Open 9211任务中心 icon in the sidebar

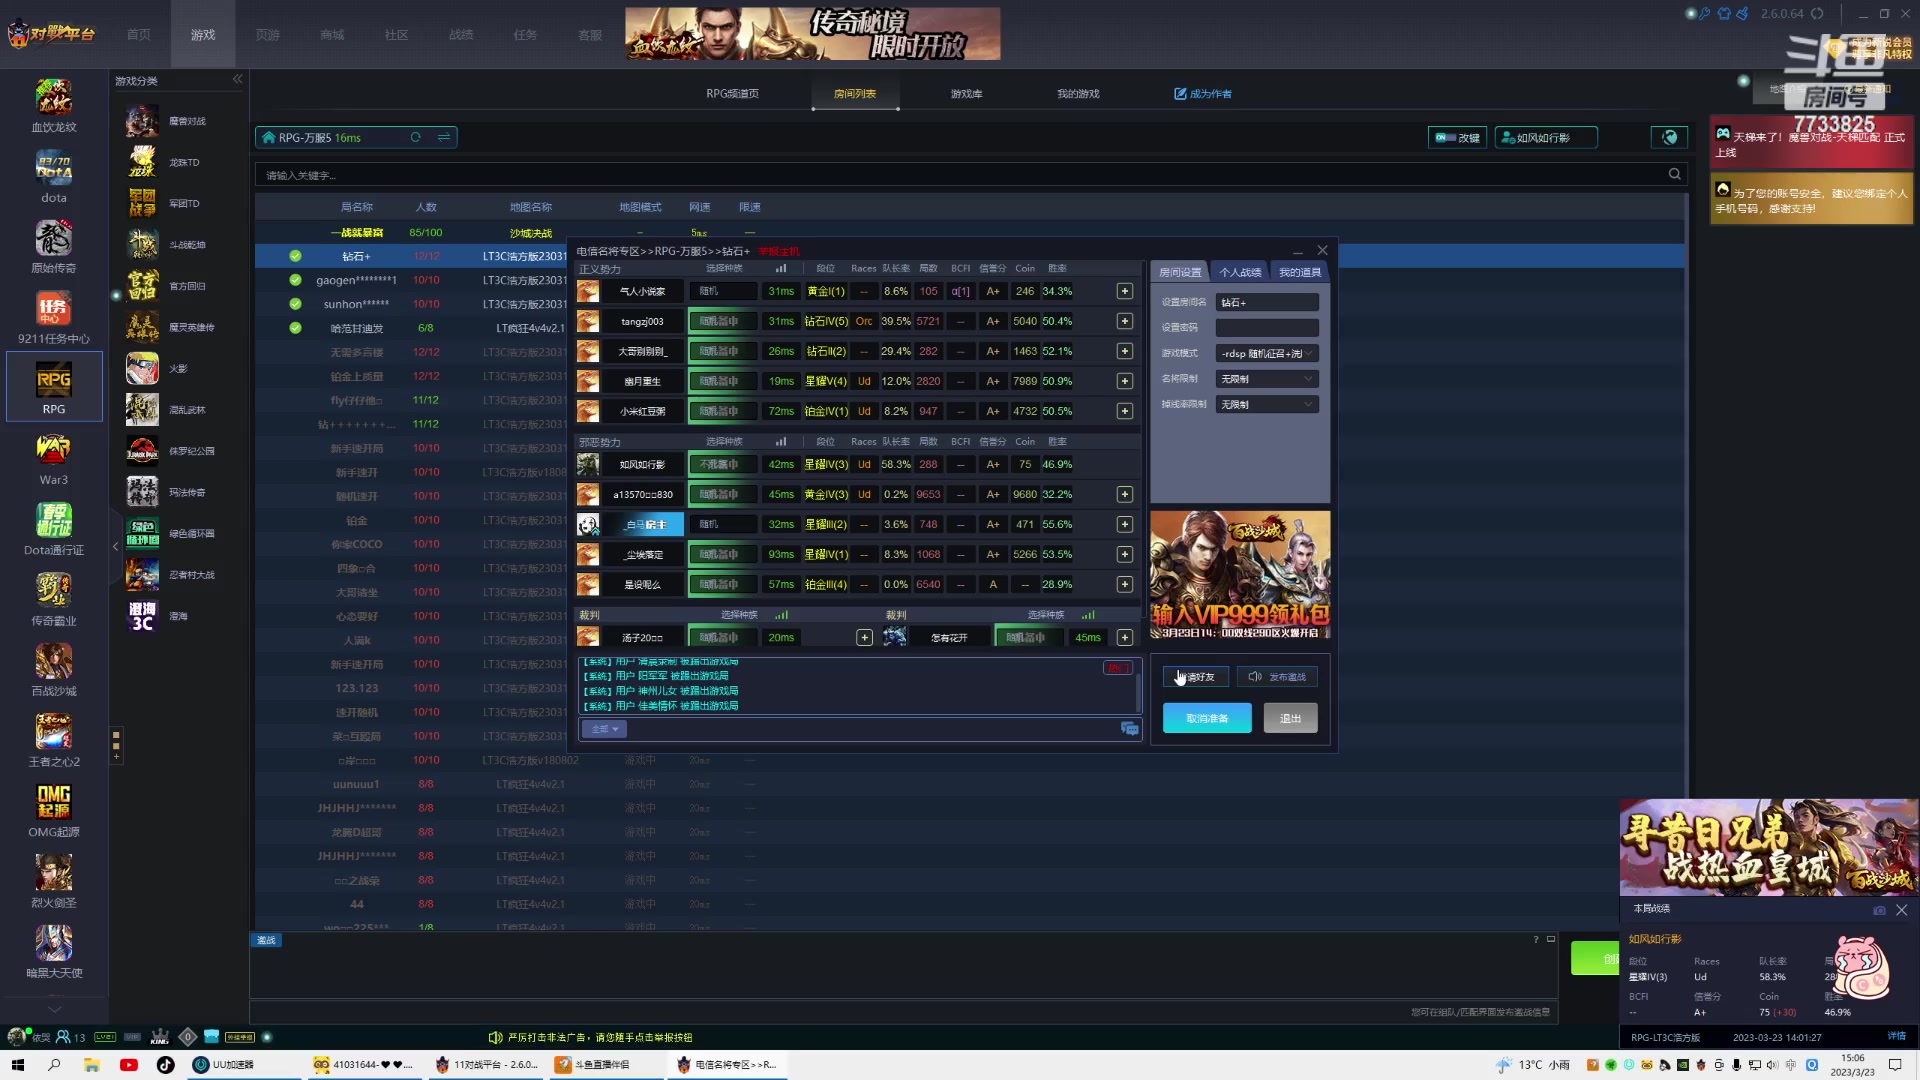(54, 318)
